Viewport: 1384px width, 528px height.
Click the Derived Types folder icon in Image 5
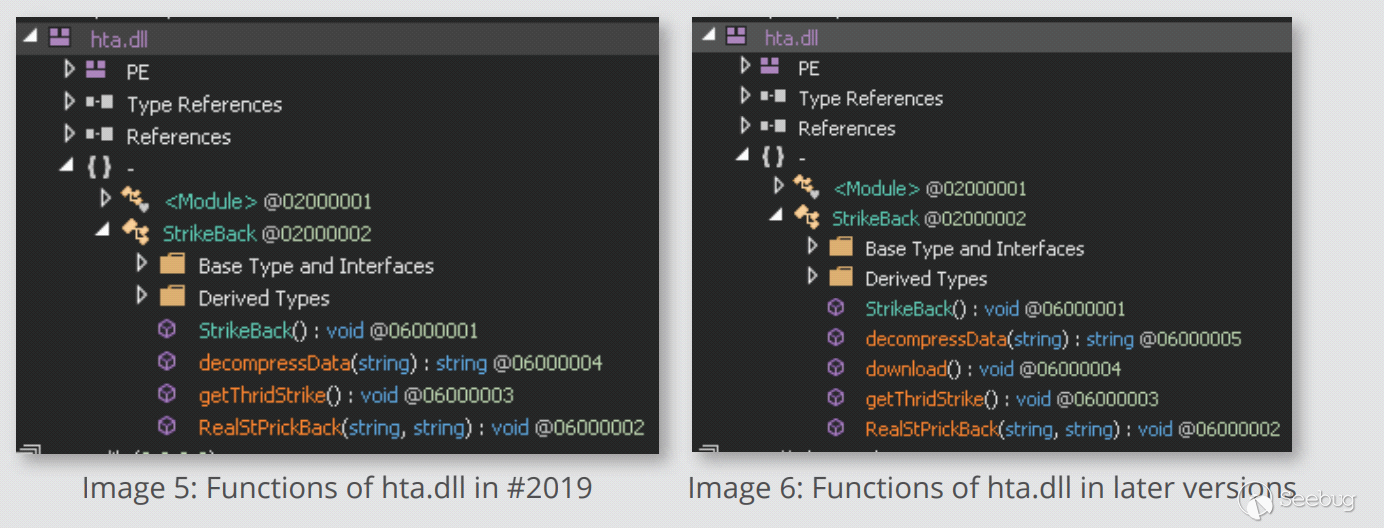[x=173, y=297]
